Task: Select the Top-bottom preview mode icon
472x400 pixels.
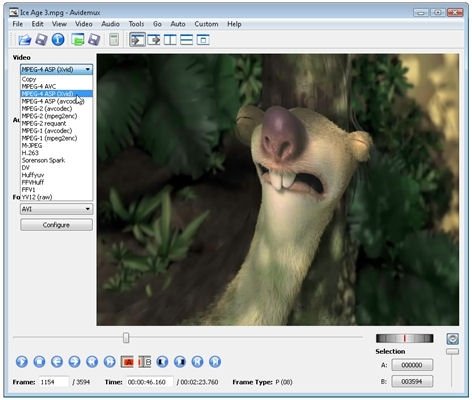Action: (186, 40)
